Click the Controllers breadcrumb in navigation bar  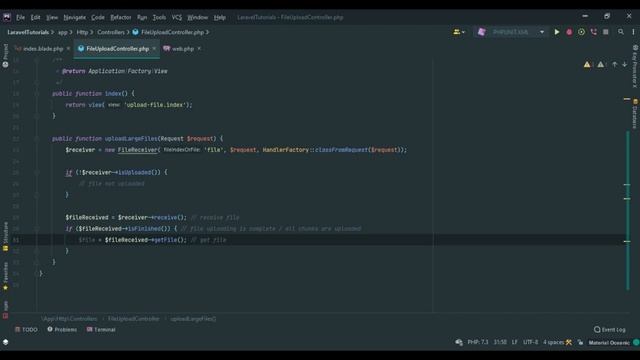point(111,32)
